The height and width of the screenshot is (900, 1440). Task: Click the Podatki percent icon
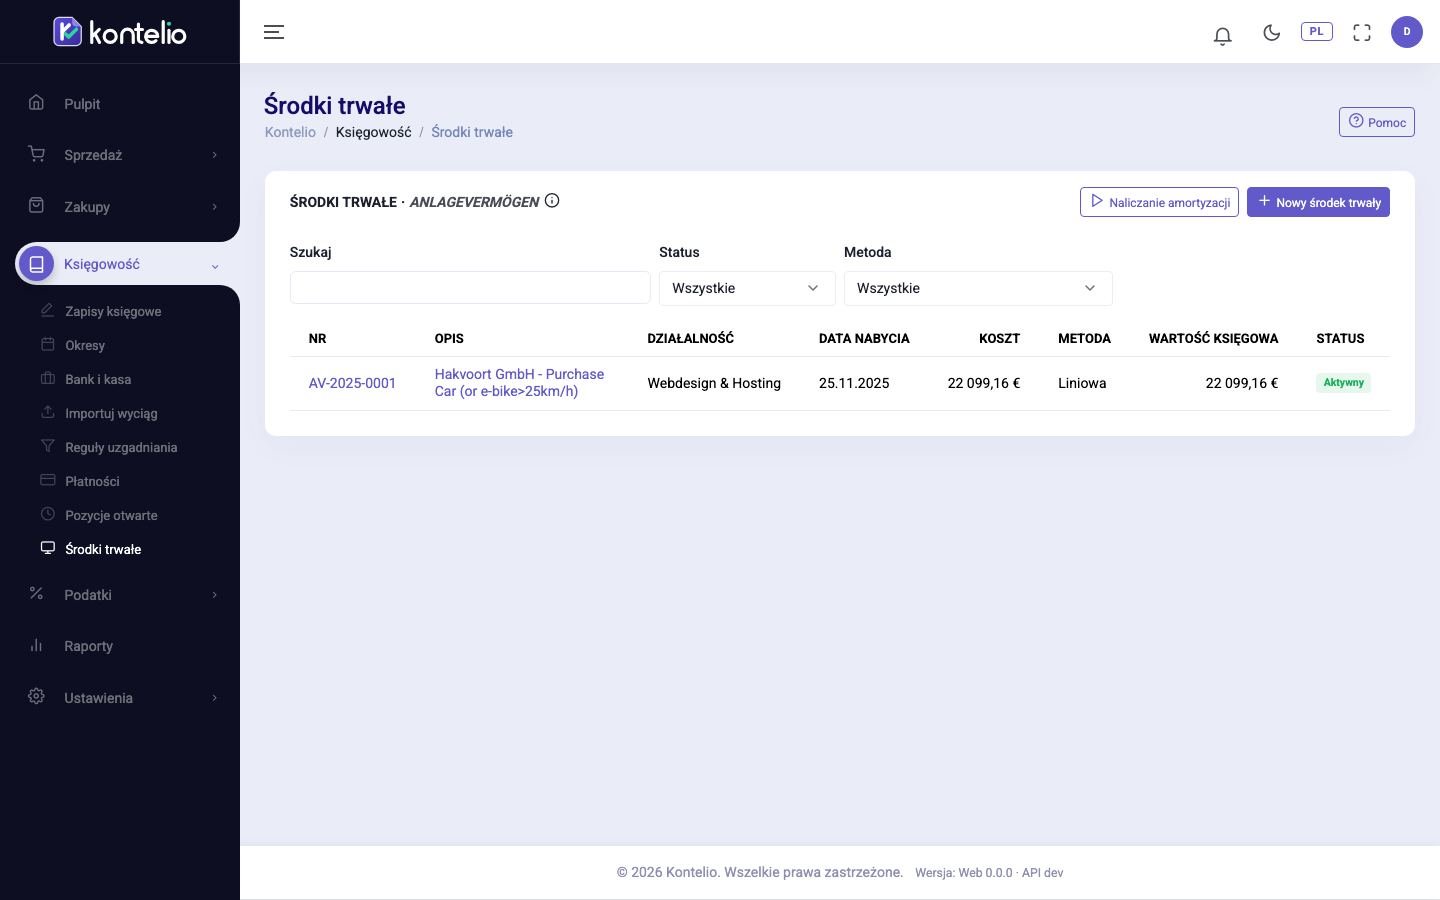tap(36, 593)
